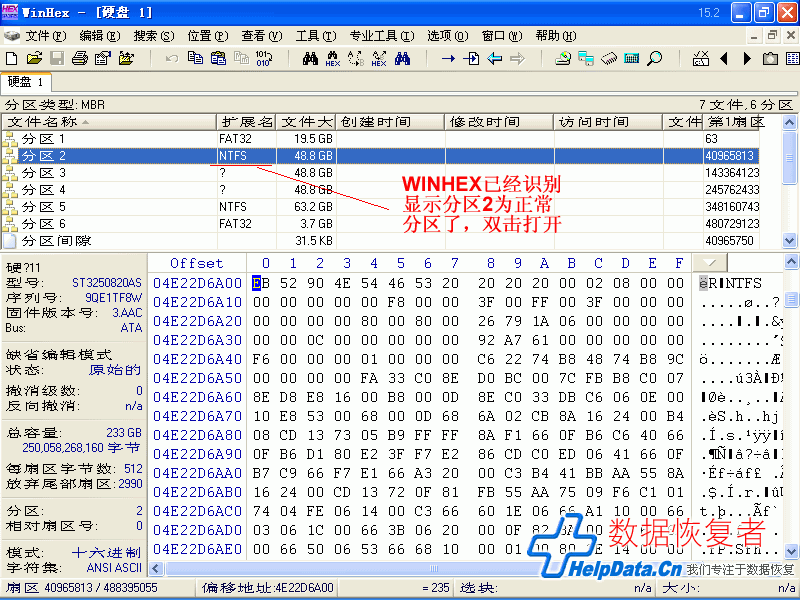800x600 pixels.
Task: Click the partition list scroll-up arrow
Action: (x=789, y=122)
